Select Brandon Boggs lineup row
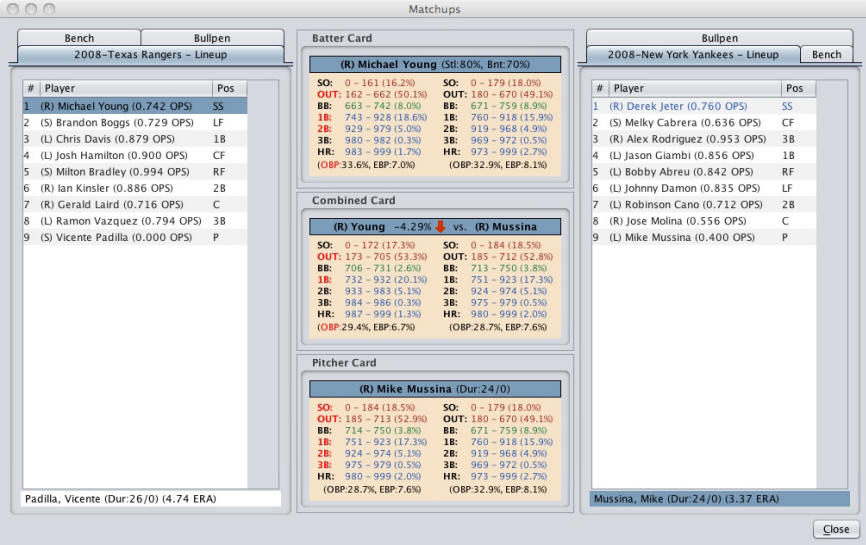The height and width of the screenshot is (545, 866). click(x=135, y=123)
